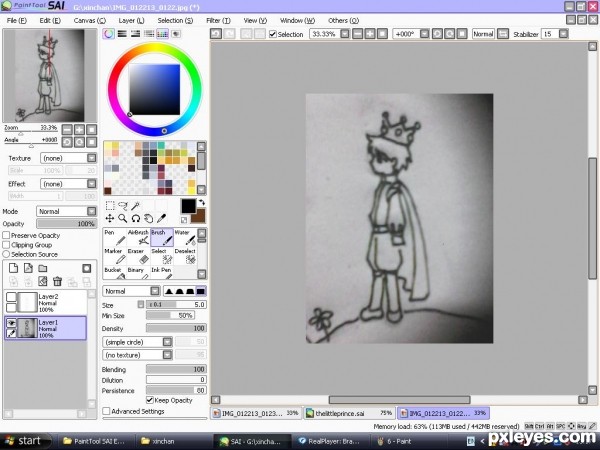Create a new layer folder

click(42, 268)
